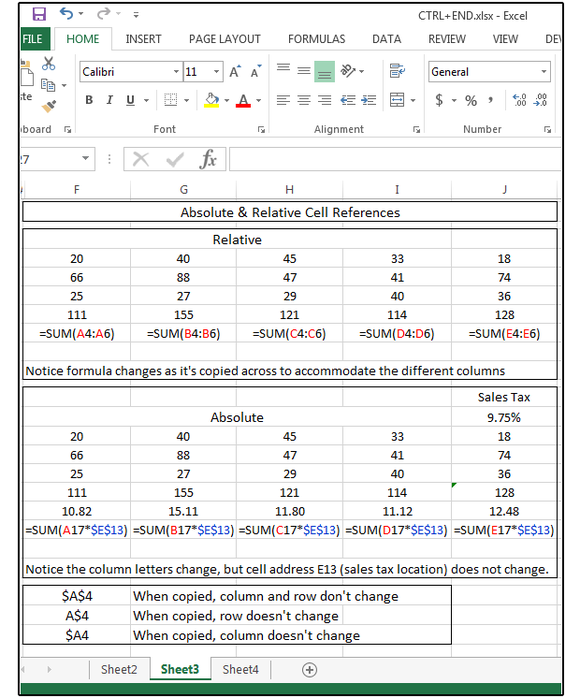Toggle the highlighted Bottom Align button
The image size is (580, 698).
coord(324,72)
